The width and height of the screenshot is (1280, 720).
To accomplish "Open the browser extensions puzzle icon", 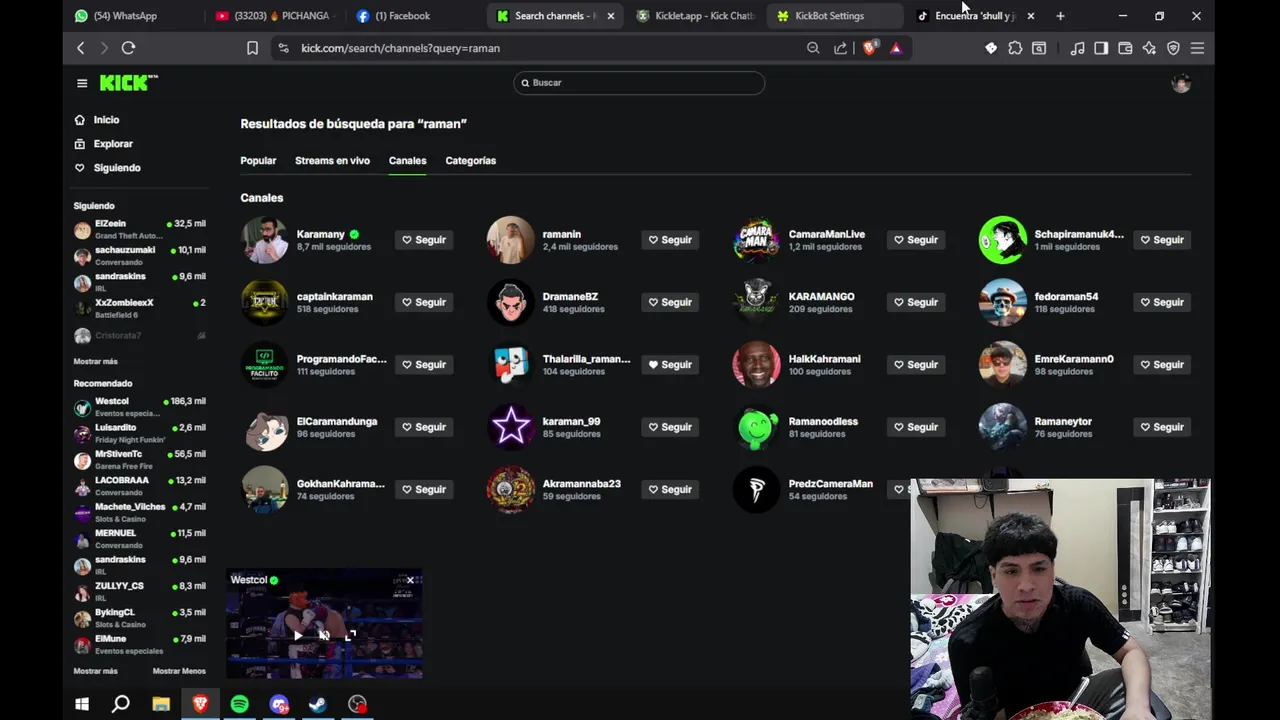I will tap(1015, 48).
